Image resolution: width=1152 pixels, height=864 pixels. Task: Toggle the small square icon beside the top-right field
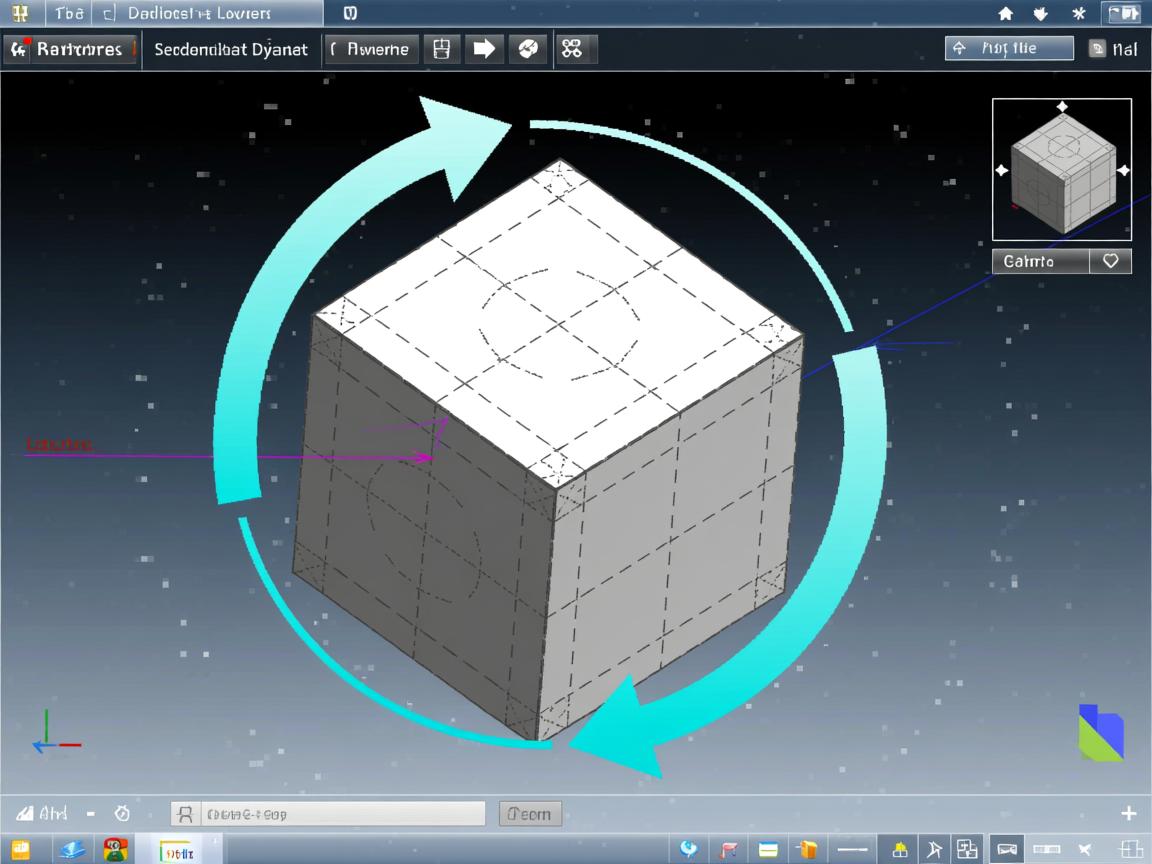[1097, 49]
